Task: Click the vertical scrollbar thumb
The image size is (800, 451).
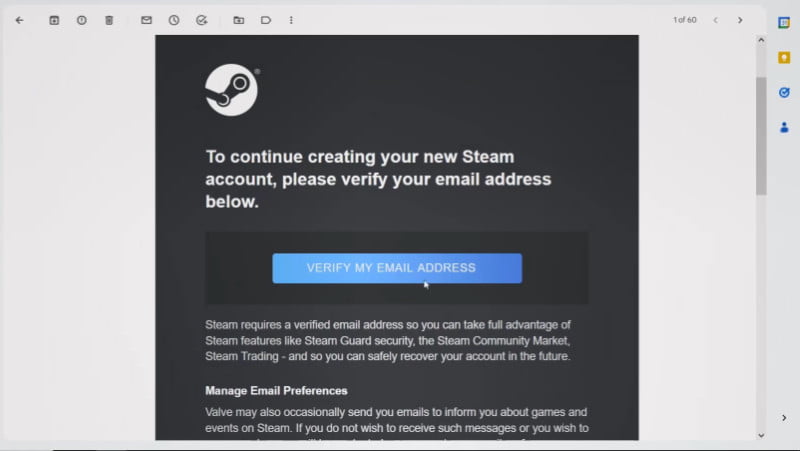Action: tap(761, 136)
